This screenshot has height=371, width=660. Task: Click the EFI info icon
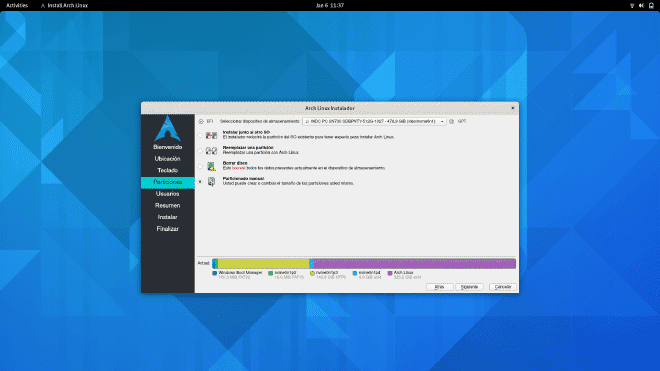point(201,121)
